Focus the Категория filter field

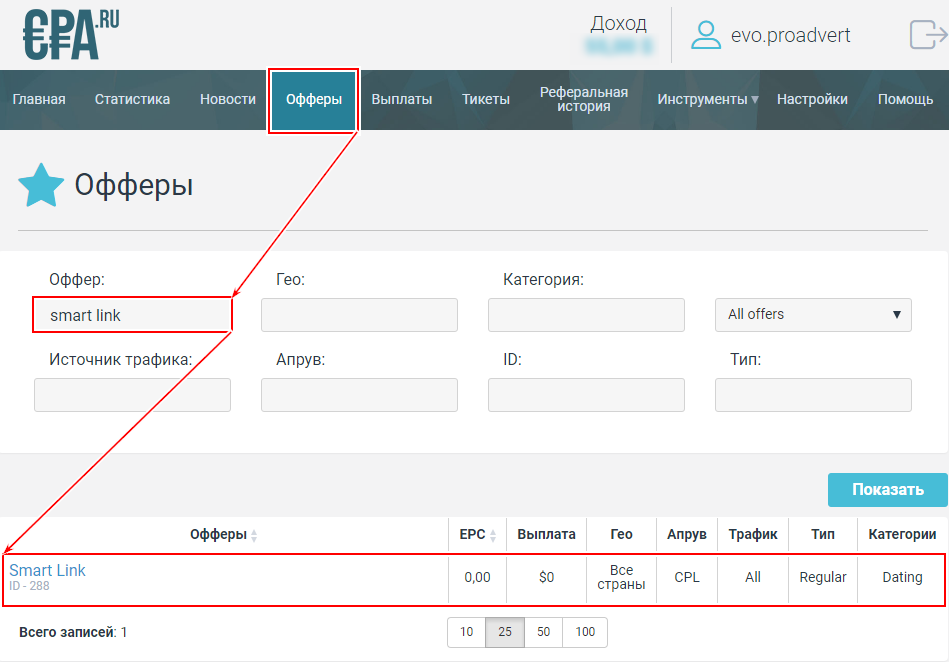[x=586, y=315]
